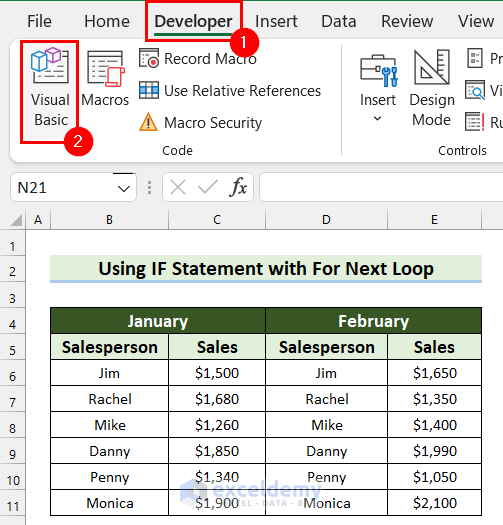Toggle Design Mode
Viewport: 503px width, 525px height.
tap(432, 89)
